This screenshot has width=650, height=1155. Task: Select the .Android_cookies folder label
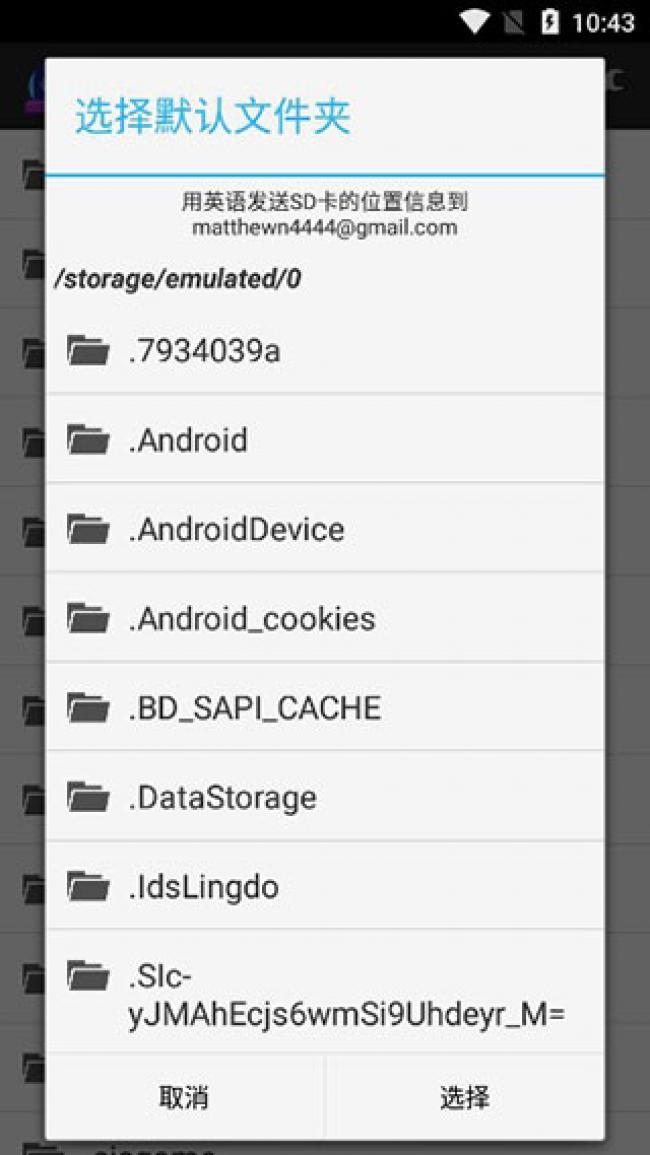pyautogui.click(x=252, y=619)
